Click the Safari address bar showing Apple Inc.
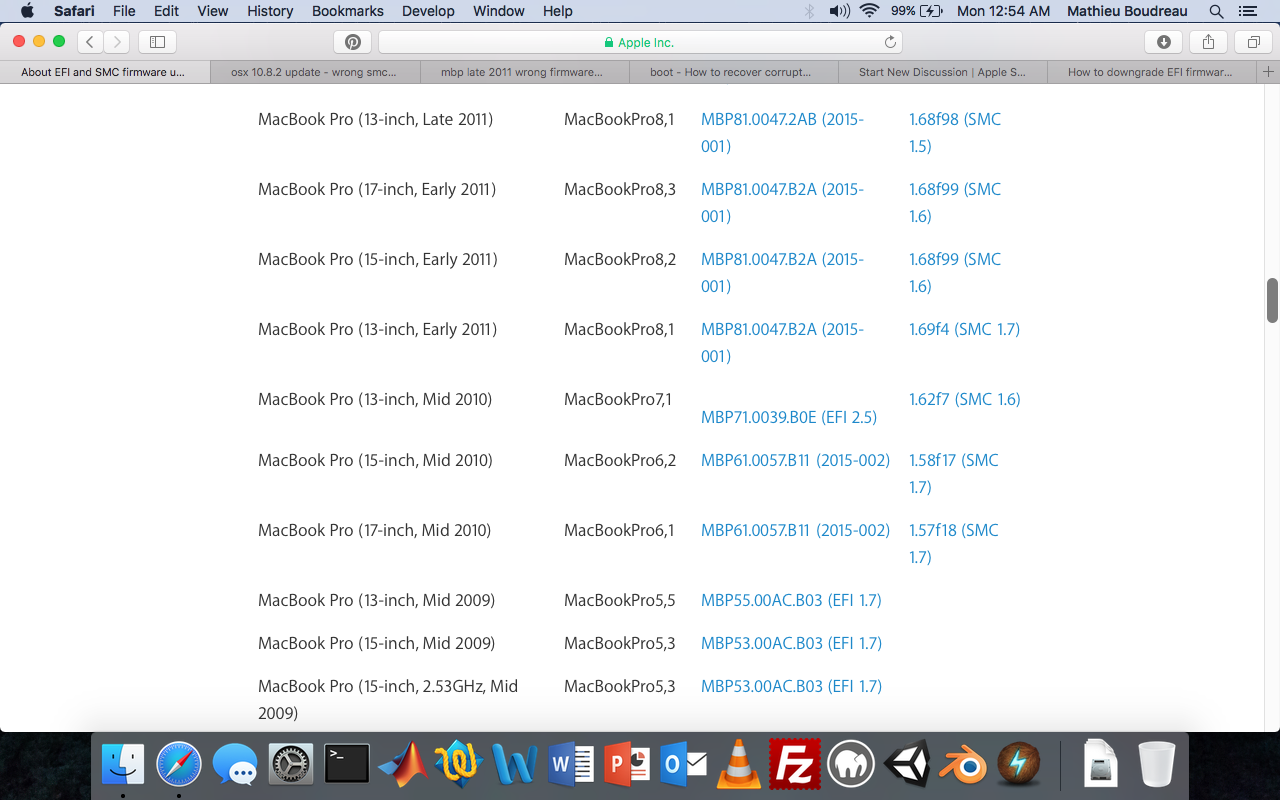This screenshot has width=1280, height=800. 640,42
